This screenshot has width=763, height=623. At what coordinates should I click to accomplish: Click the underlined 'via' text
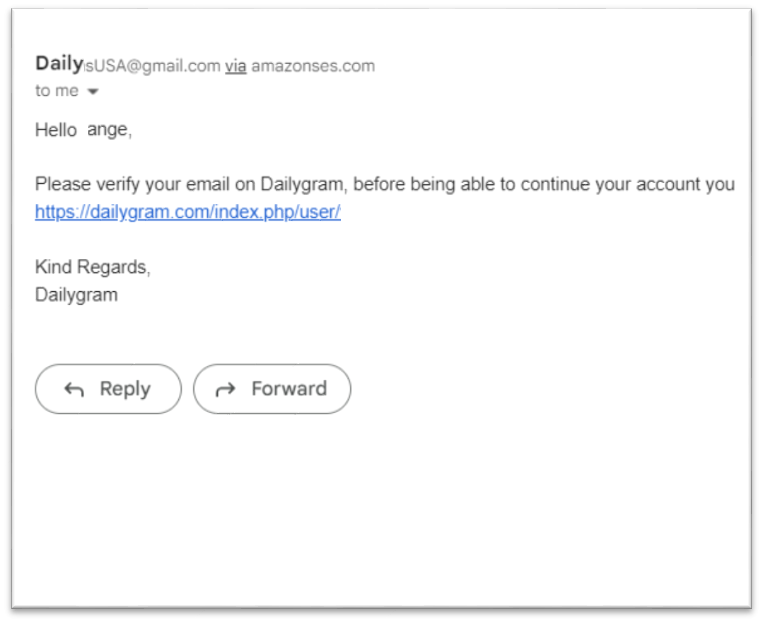click(236, 66)
